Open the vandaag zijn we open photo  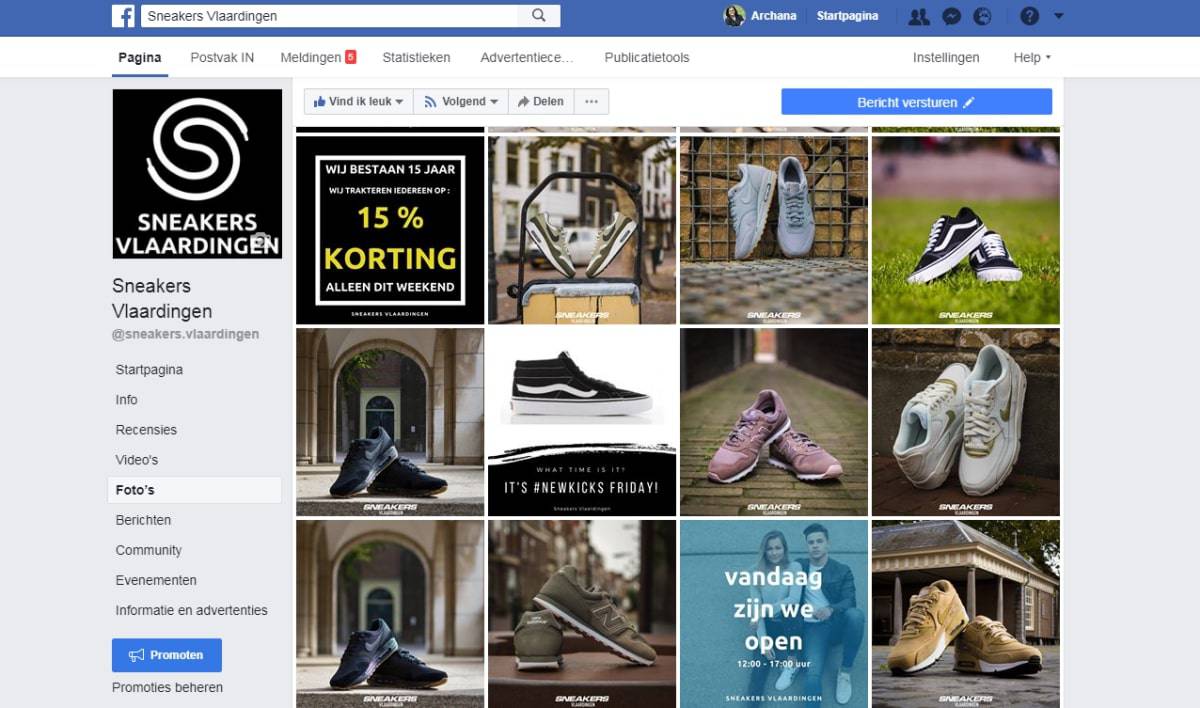[x=774, y=614]
